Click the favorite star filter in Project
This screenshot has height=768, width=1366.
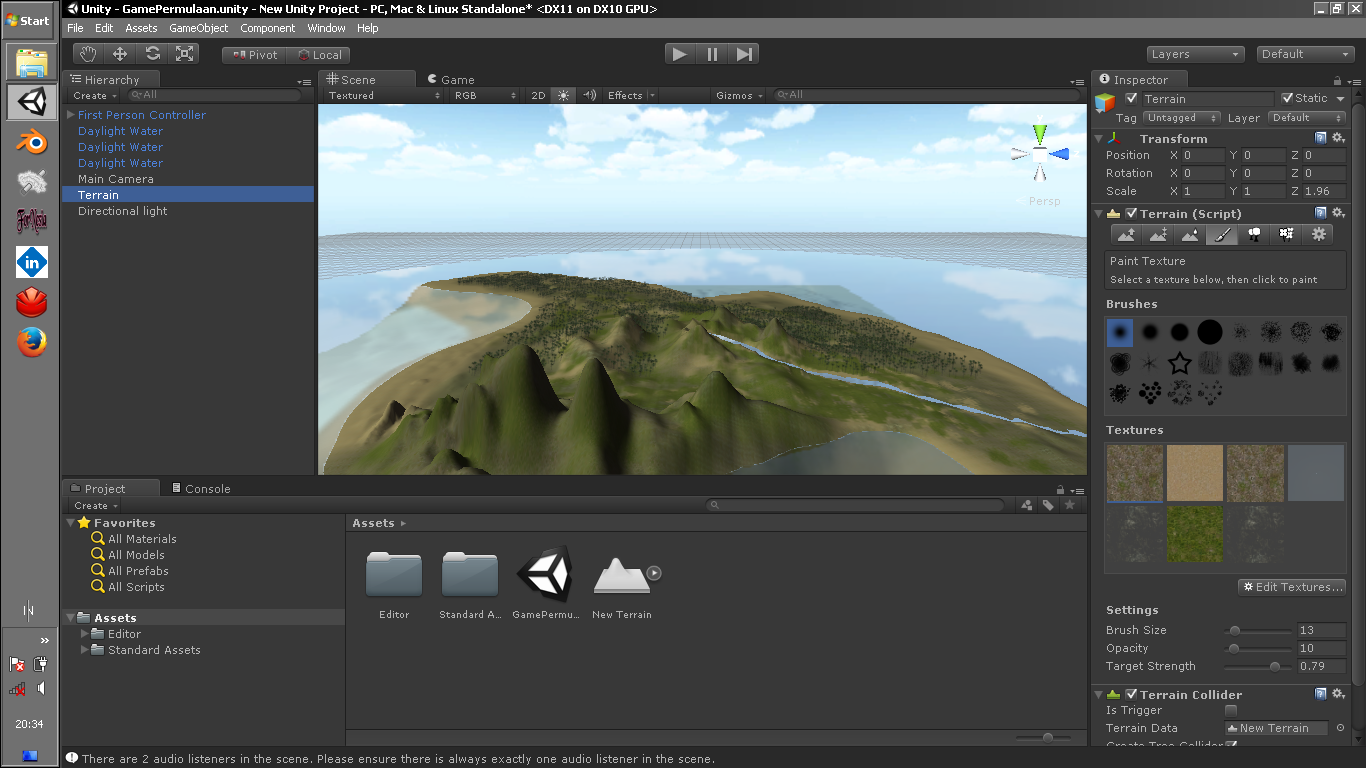[1069, 505]
